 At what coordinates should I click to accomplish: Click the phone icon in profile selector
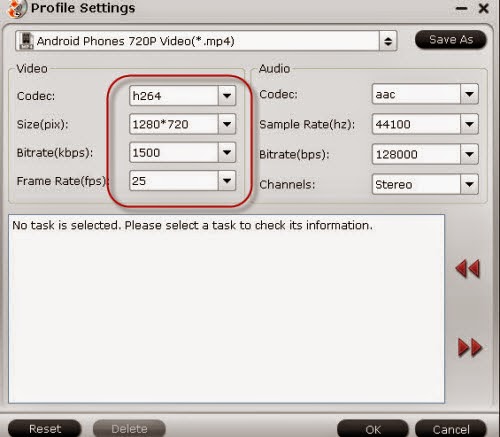coord(26,41)
